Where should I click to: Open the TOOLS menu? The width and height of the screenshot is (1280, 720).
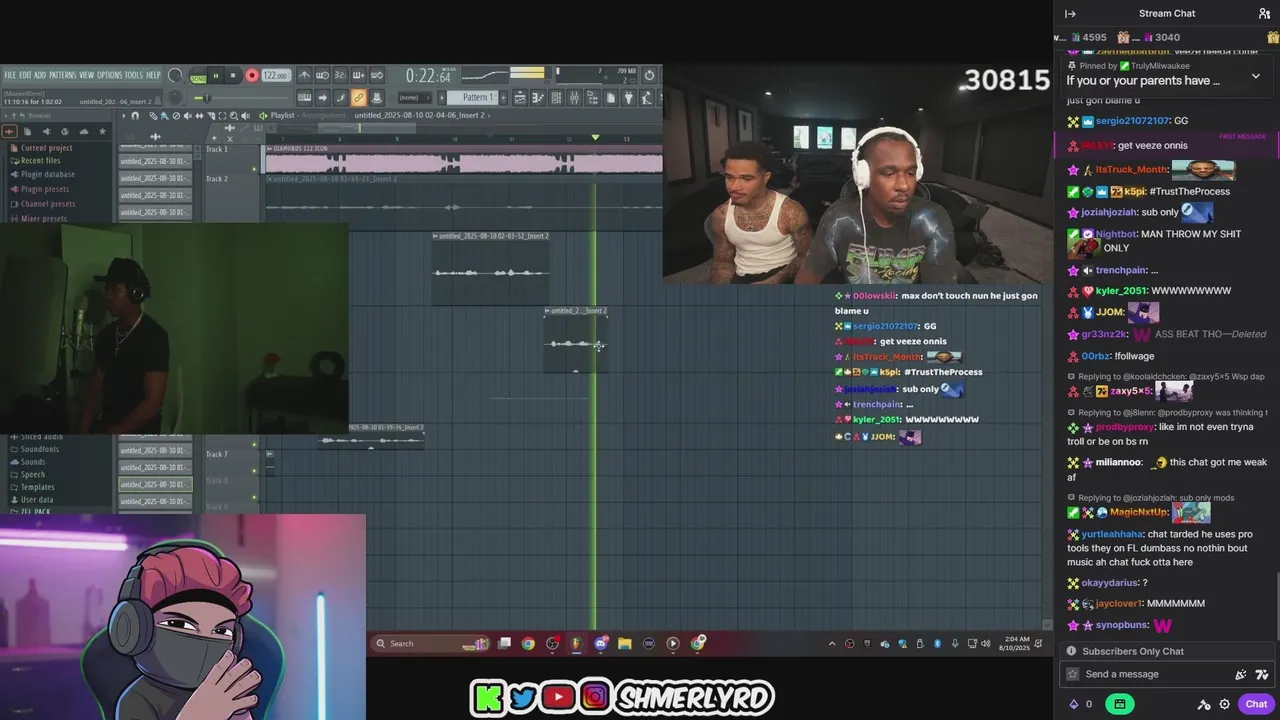pyautogui.click(x=134, y=75)
